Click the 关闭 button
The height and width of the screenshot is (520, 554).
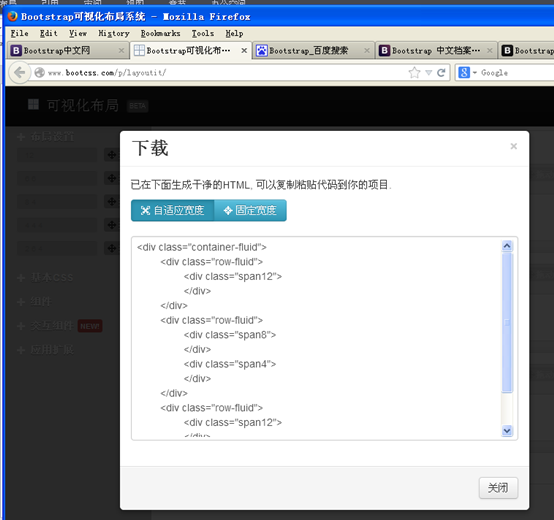click(x=498, y=488)
